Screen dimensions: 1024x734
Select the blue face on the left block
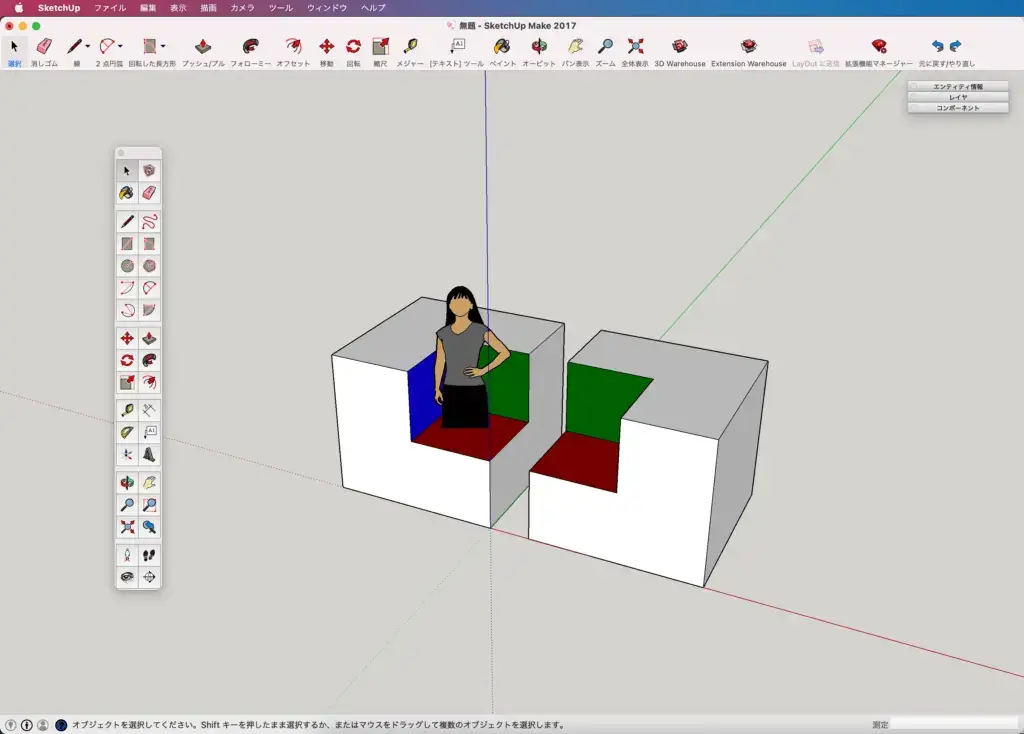[422, 396]
